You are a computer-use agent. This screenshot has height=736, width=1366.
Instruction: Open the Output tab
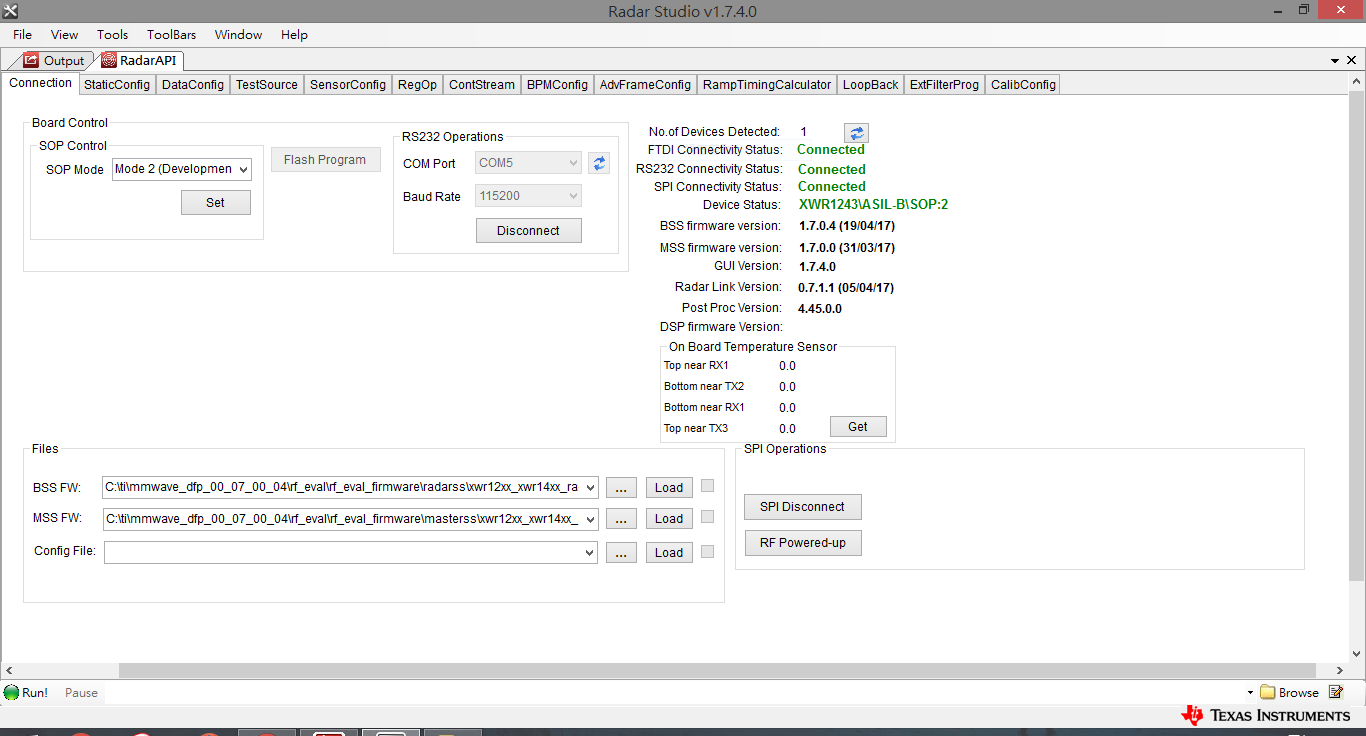point(55,61)
